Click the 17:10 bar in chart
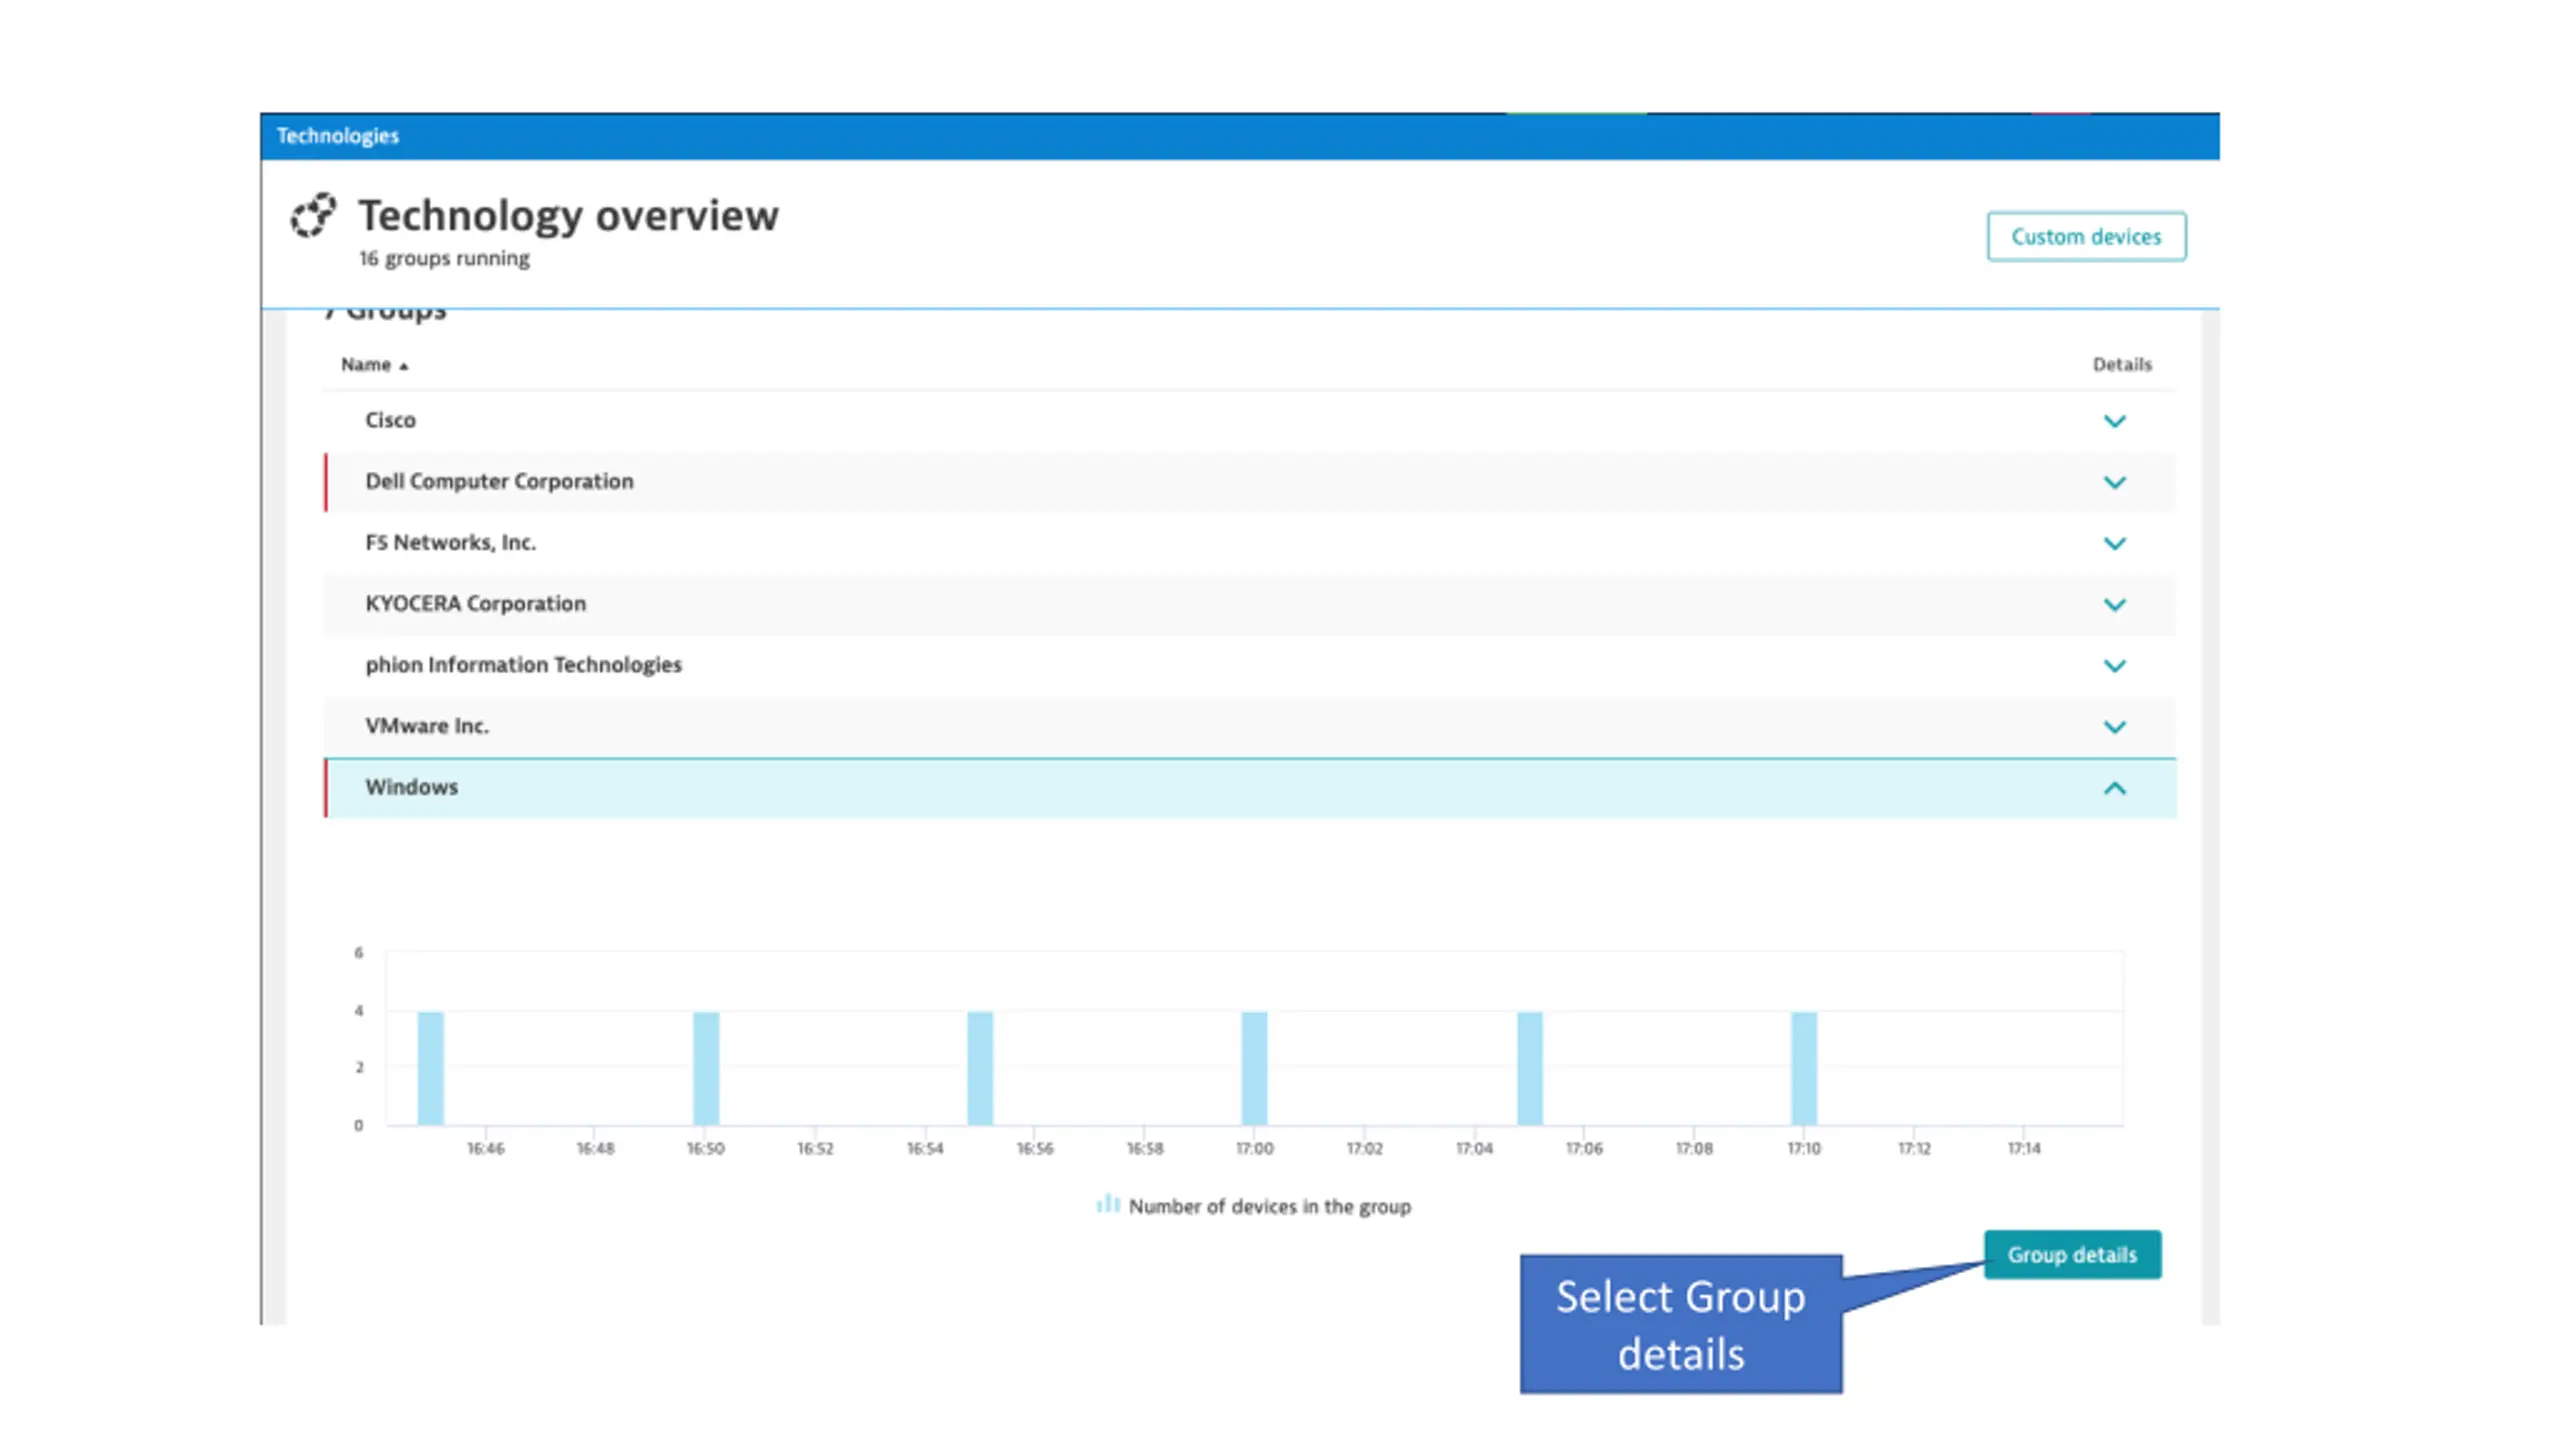Image resolution: width=2560 pixels, height=1440 pixels. pos(1803,1068)
